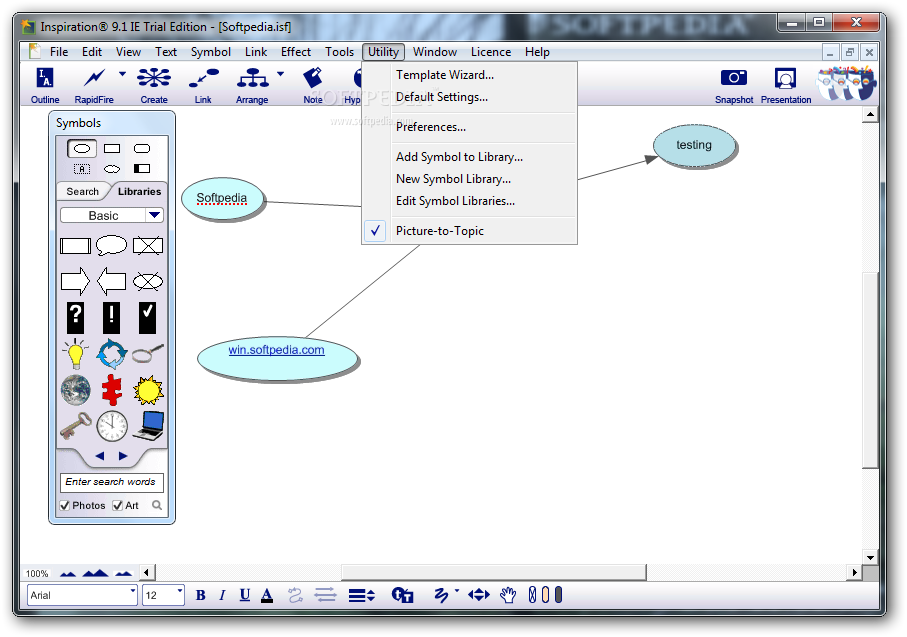Click the vertical scrollbar down arrow
Image resolution: width=907 pixels, height=637 pixels.
tap(871, 558)
